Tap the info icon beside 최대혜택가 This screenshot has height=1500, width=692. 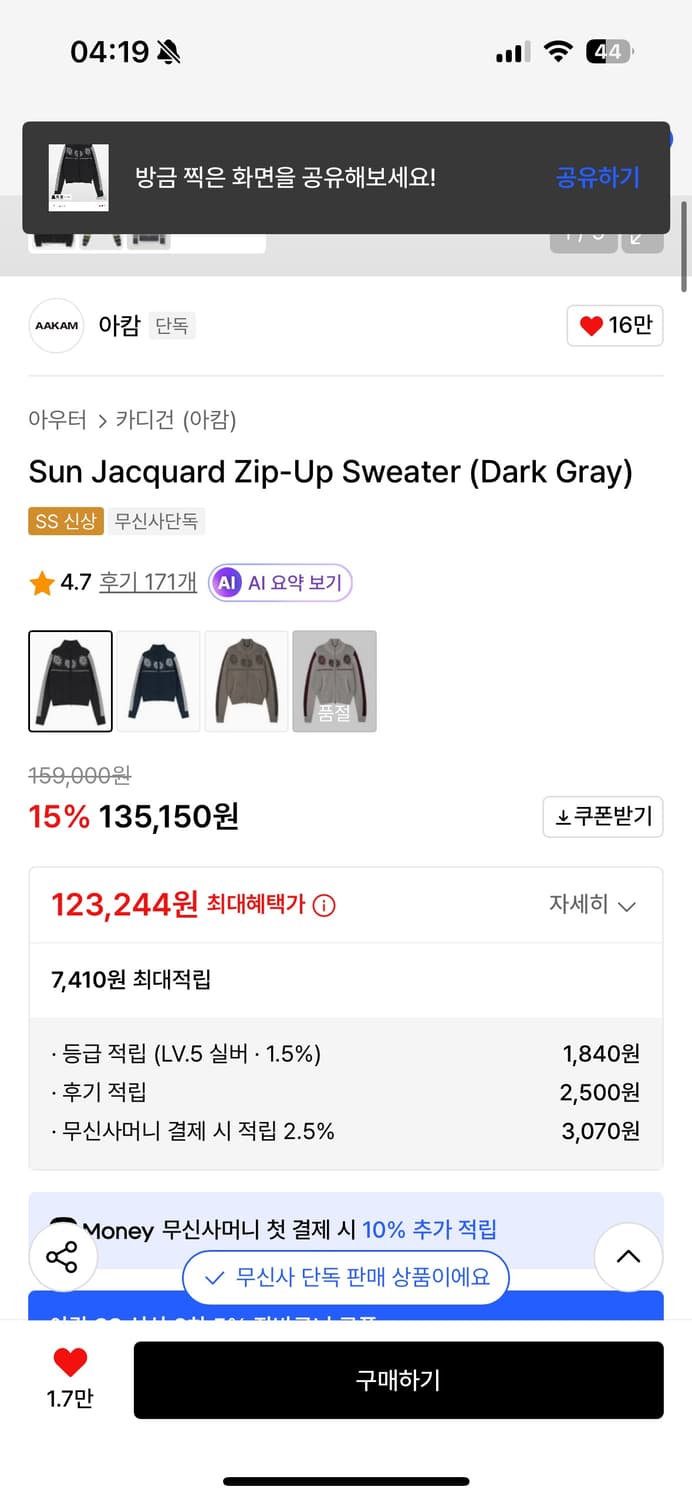point(324,906)
